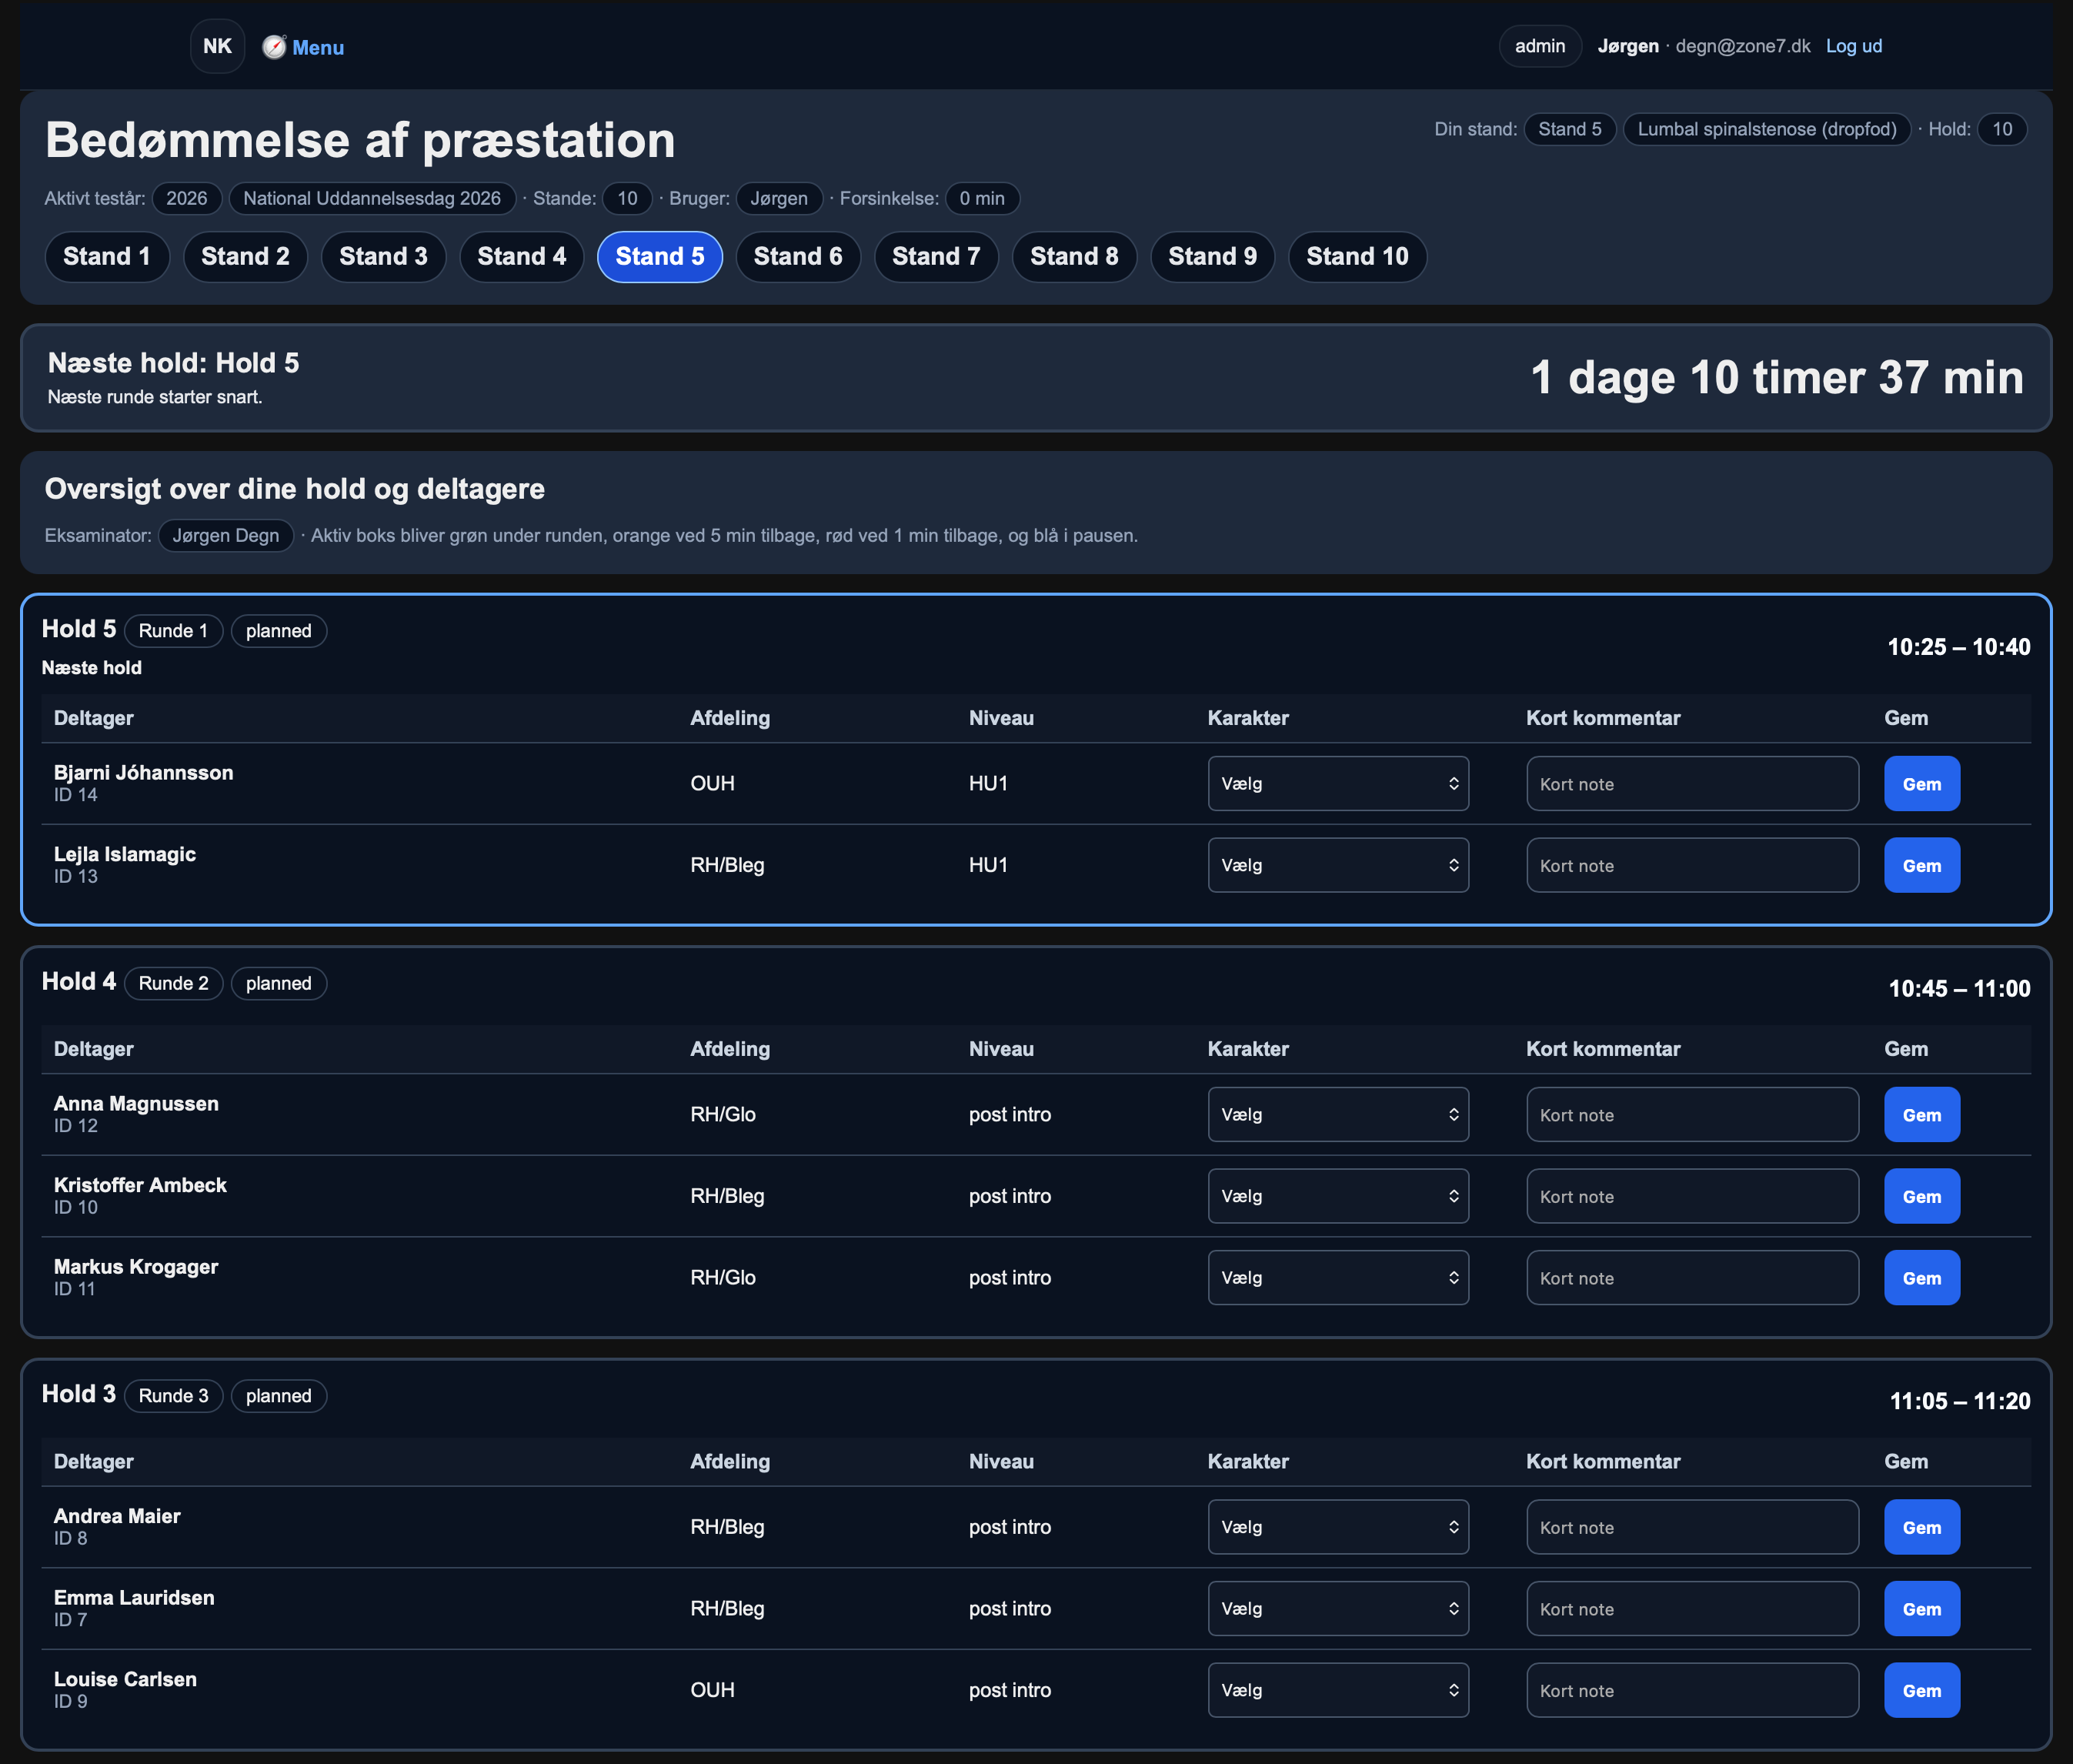Click participant name Bjarni Jóhannsson

(144, 772)
